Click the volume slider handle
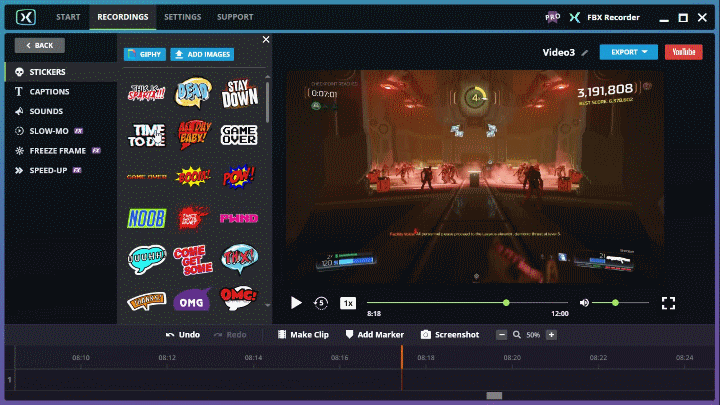 pos(615,303)
